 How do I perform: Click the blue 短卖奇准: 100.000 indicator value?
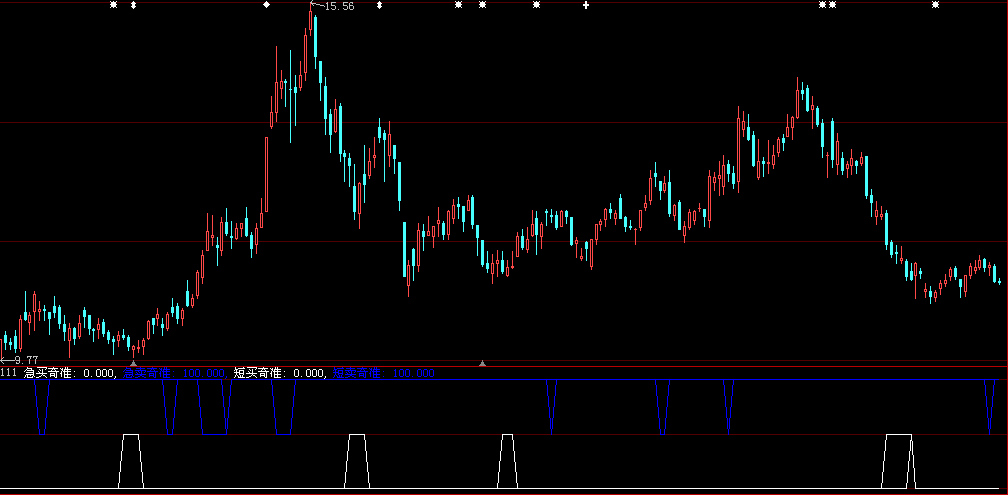[383, 373]
